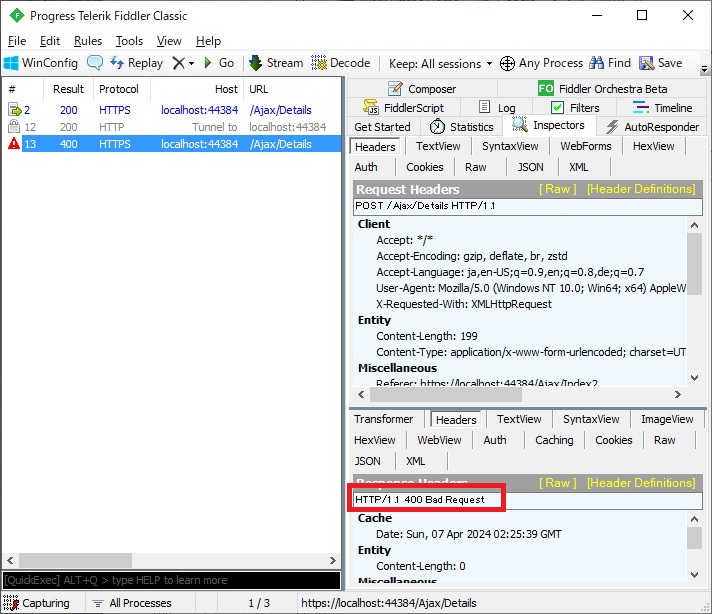Image resolution: width=712 pixels, height=614 pixels.
Task: Click the Fiddler app logo in title bar
Action: pyautogui.click(x=17, y=15)
